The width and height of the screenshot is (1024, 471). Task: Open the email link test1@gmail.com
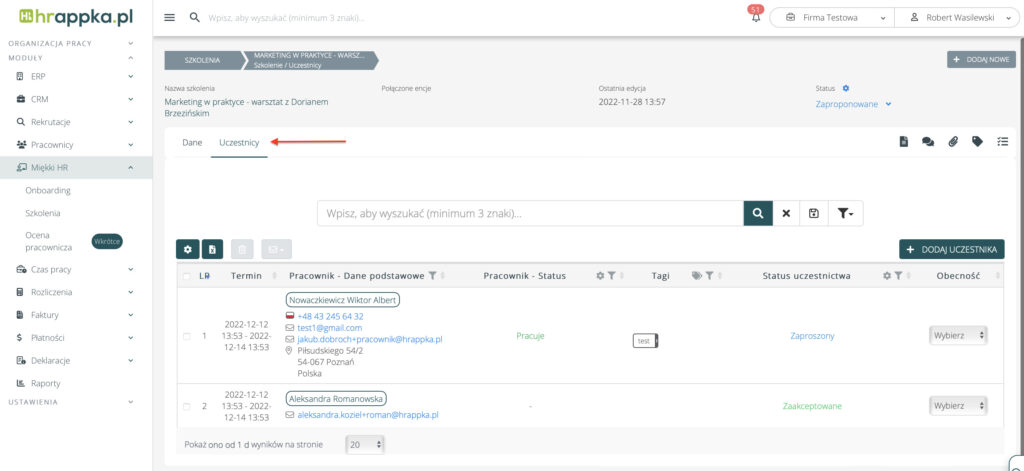point(329,328)
